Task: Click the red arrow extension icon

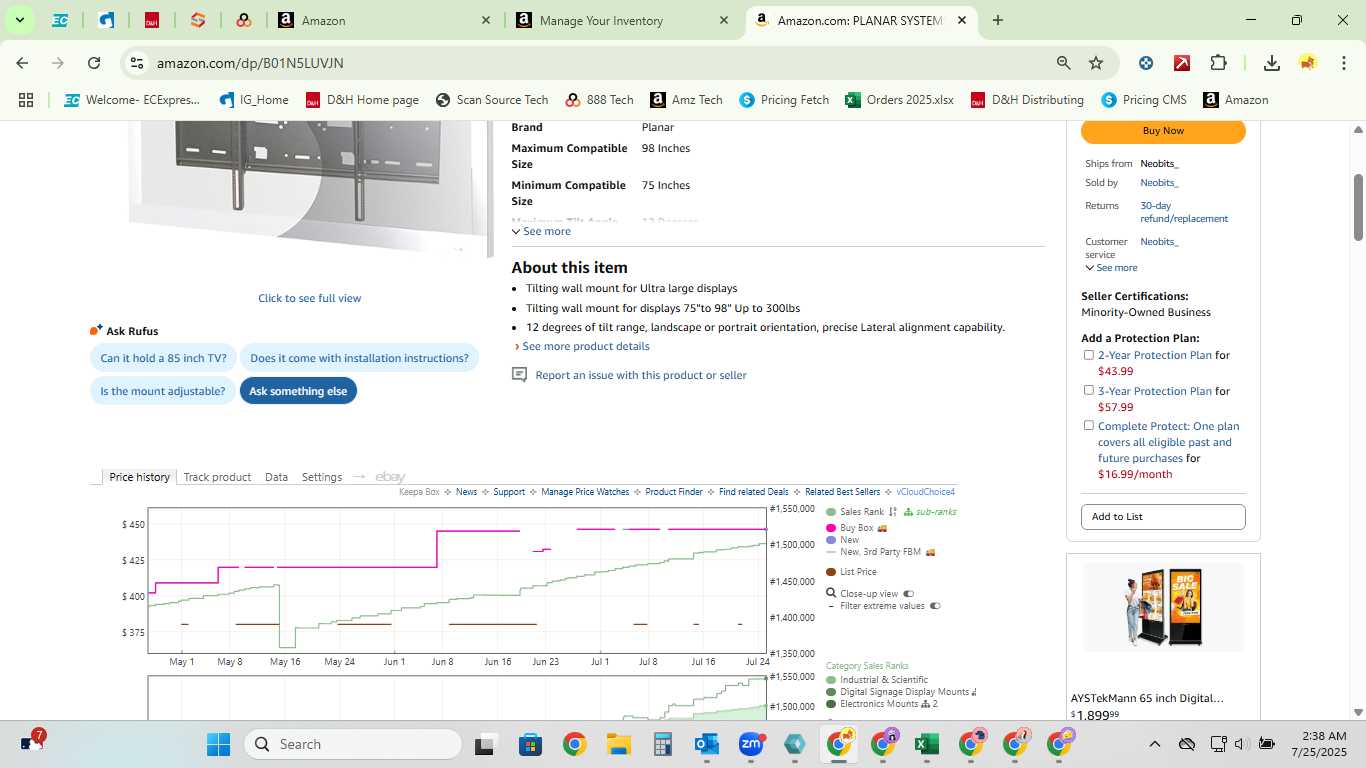Action: [x=1182, y=63]
